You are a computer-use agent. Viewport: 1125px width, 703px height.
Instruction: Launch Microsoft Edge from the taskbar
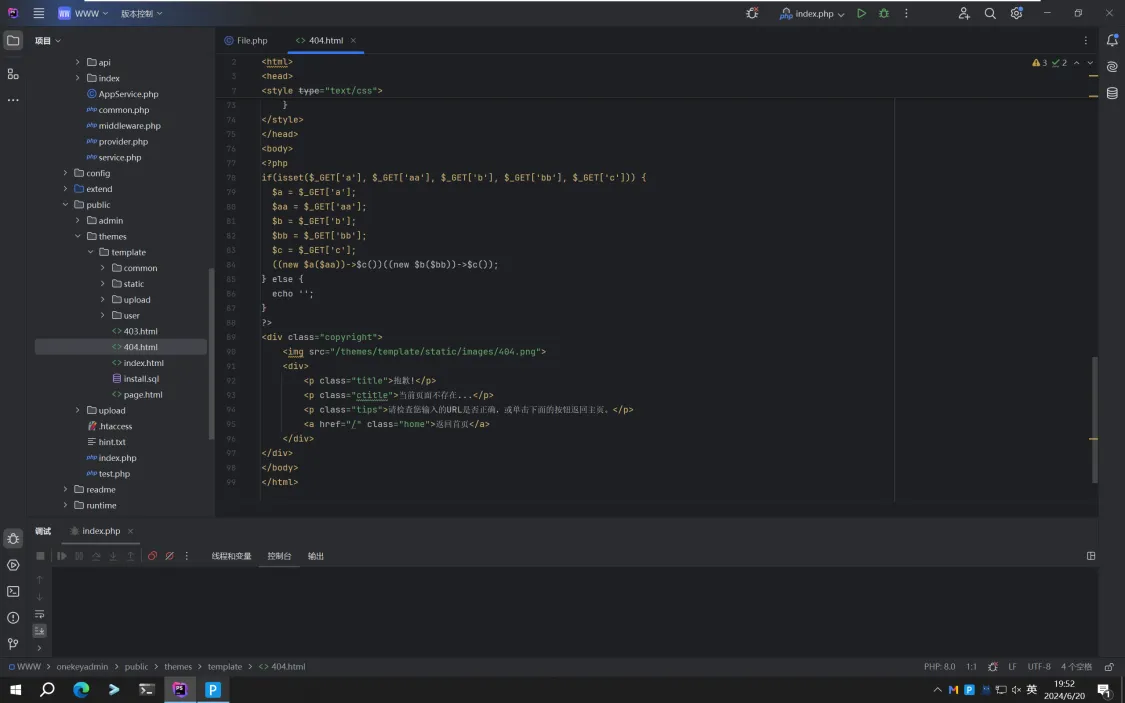(x=81, y=689)
